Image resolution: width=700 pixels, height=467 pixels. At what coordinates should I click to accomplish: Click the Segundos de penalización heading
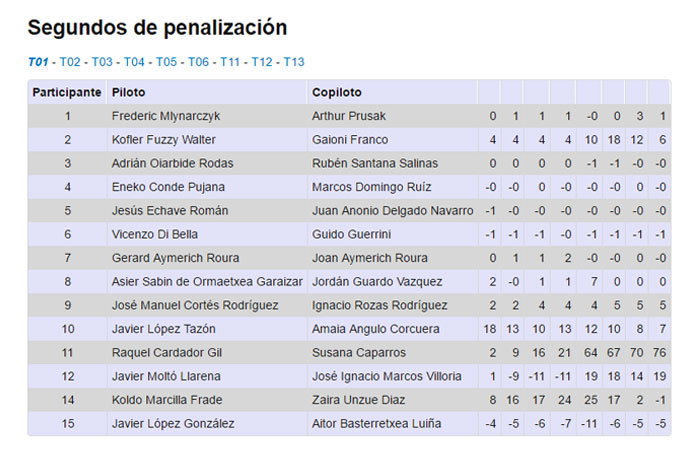[x=157, y=28]
